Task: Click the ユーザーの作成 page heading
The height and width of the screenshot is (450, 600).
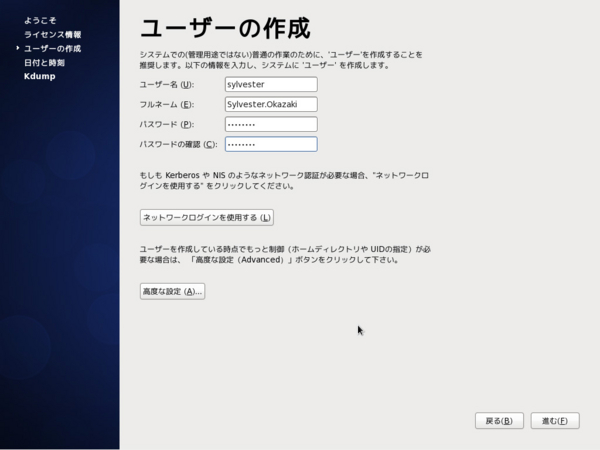Action: pyautogui.click(x=225, y=28)
